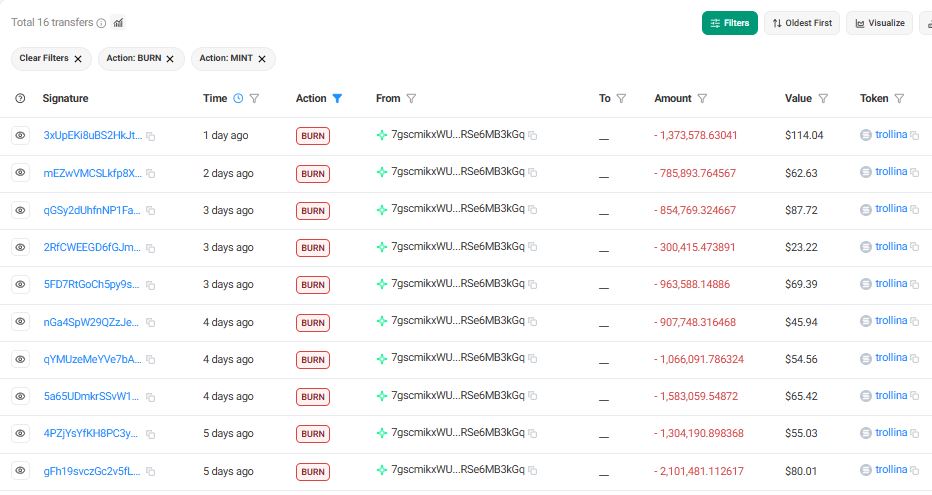Click info icon next to Total 16 transfers
932x495 pixels.
(102, 23)
